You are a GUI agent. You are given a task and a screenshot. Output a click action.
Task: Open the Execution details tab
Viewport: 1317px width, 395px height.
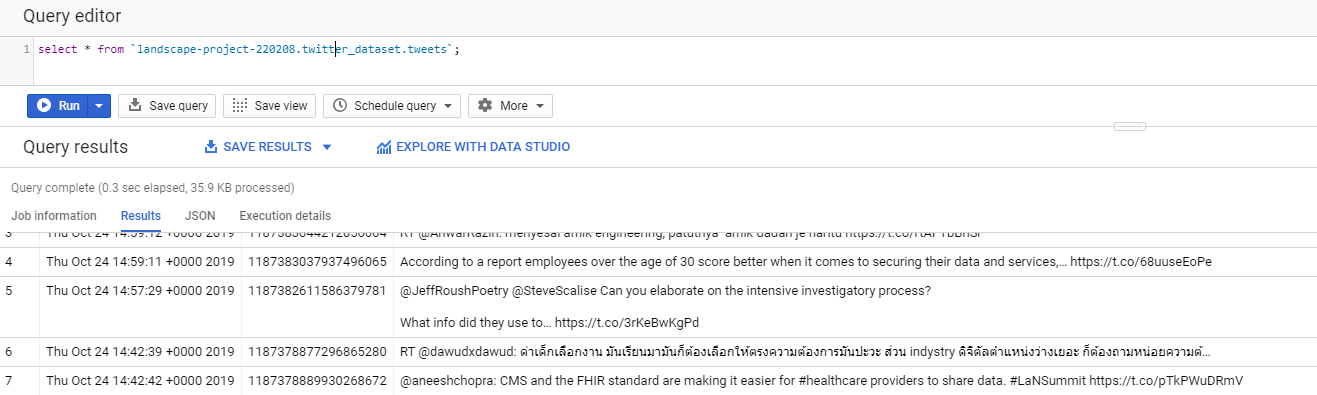(x=285, y=216)
